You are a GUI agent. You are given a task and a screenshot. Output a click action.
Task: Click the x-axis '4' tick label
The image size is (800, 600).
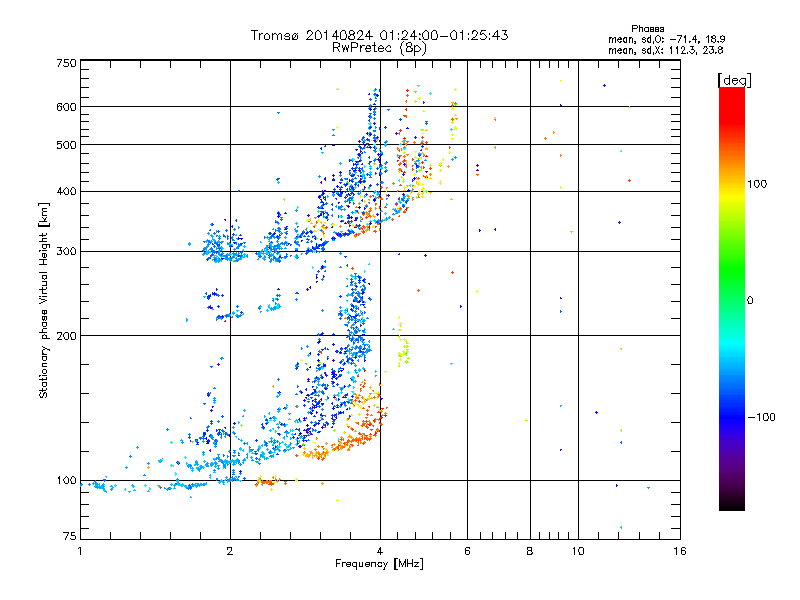coord(380,551)
